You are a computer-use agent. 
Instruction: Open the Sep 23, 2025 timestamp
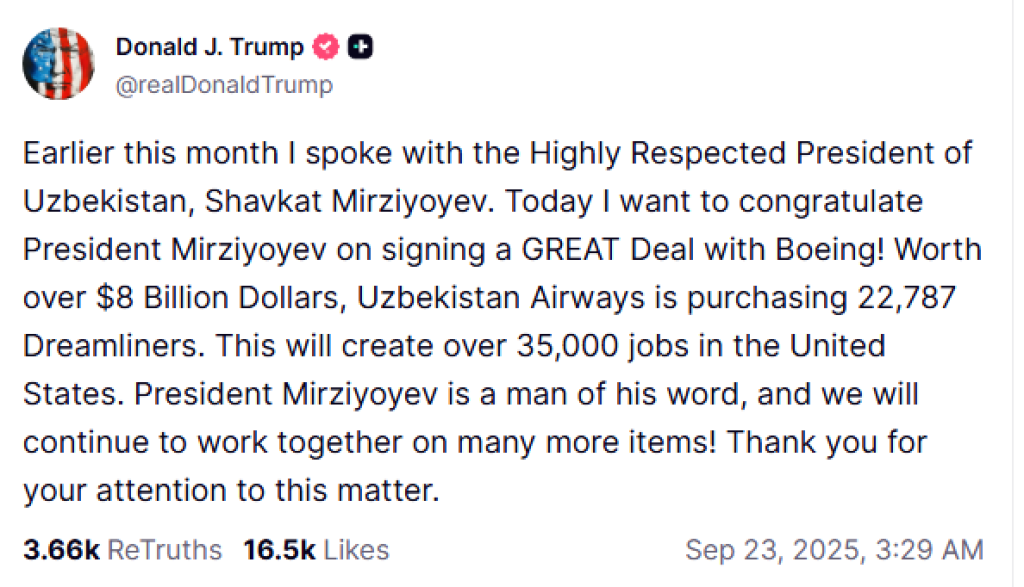[834, 549]
